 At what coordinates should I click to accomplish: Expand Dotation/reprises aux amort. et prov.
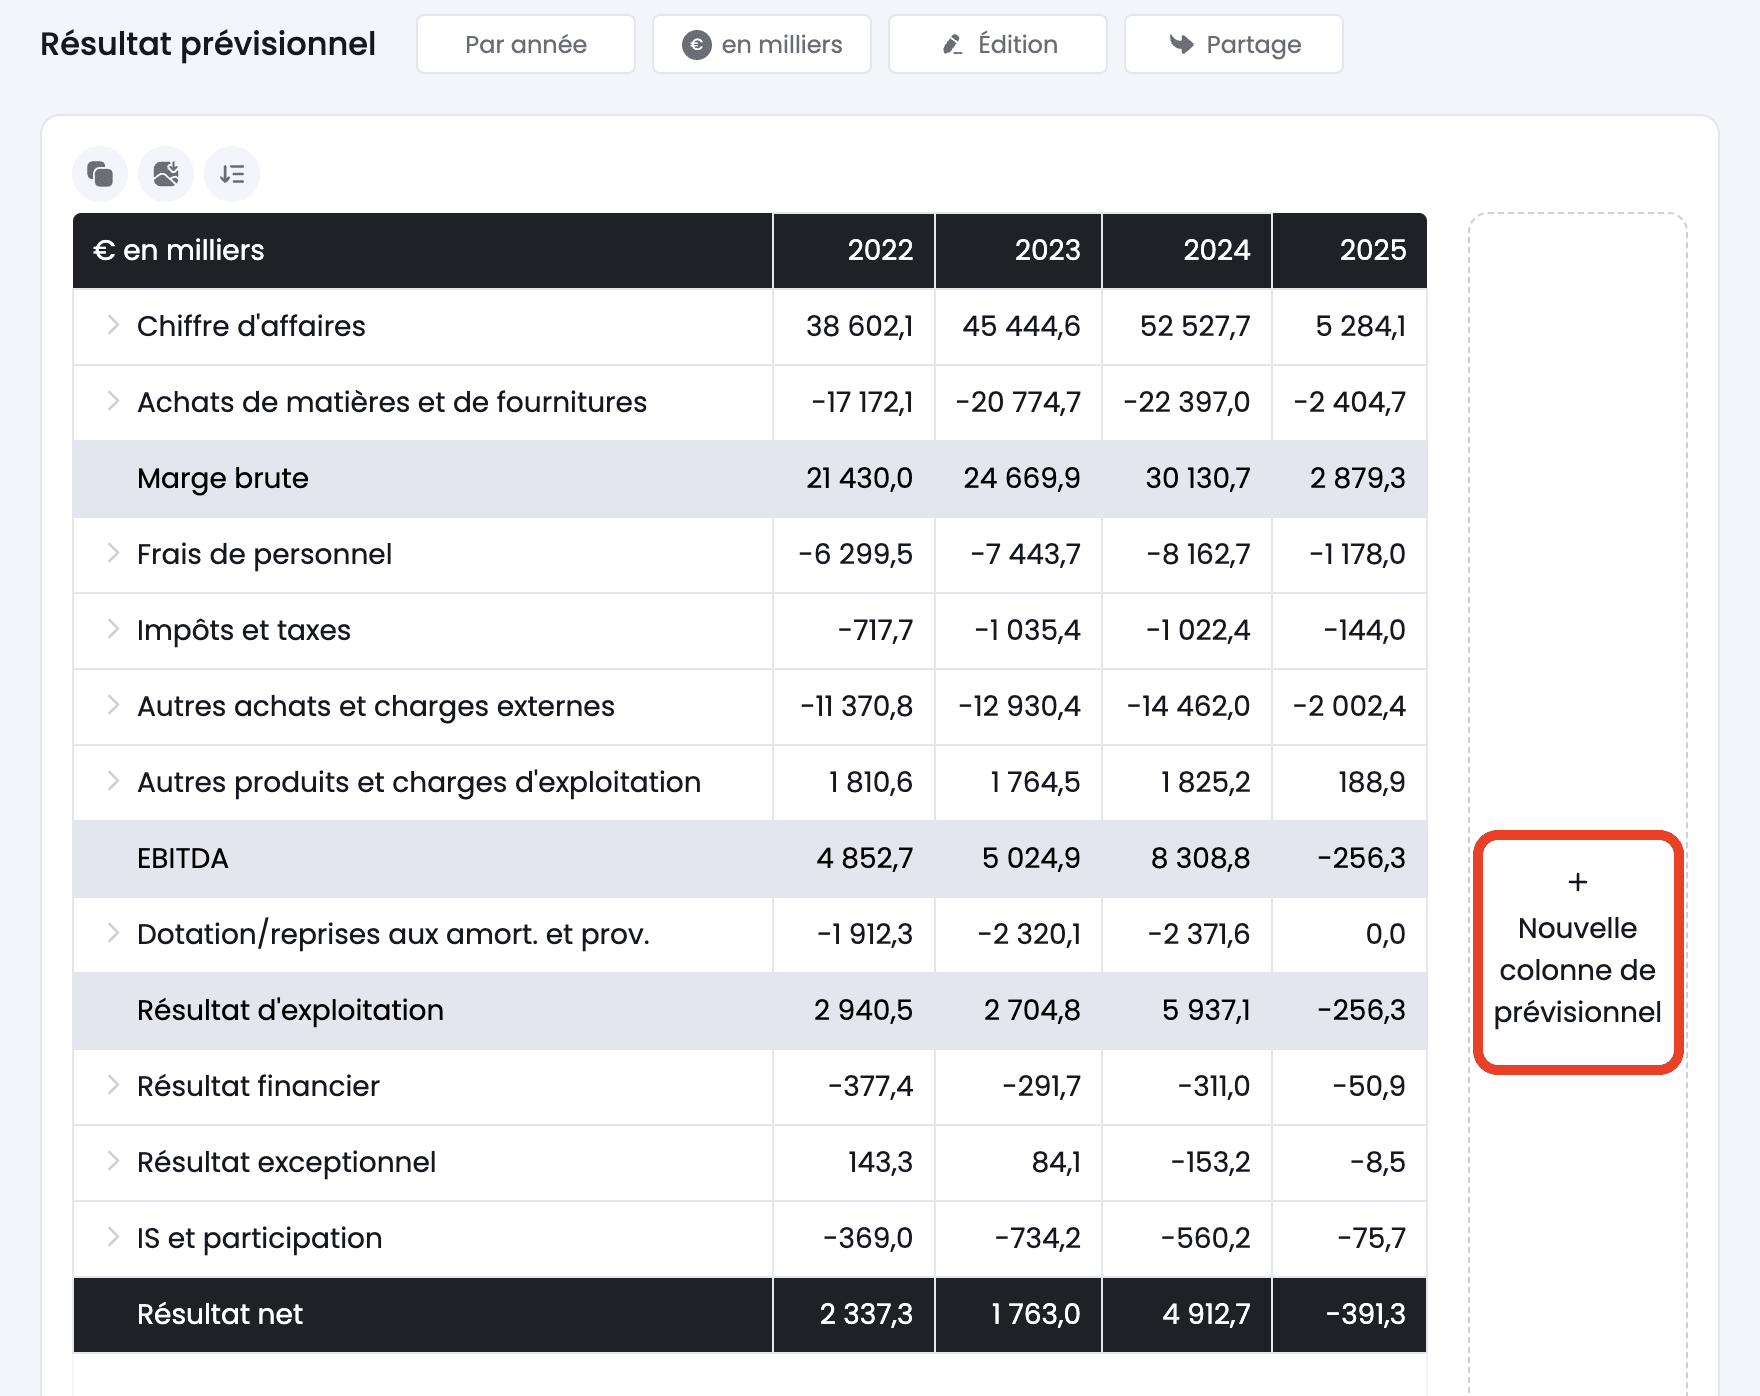point(113,933)
